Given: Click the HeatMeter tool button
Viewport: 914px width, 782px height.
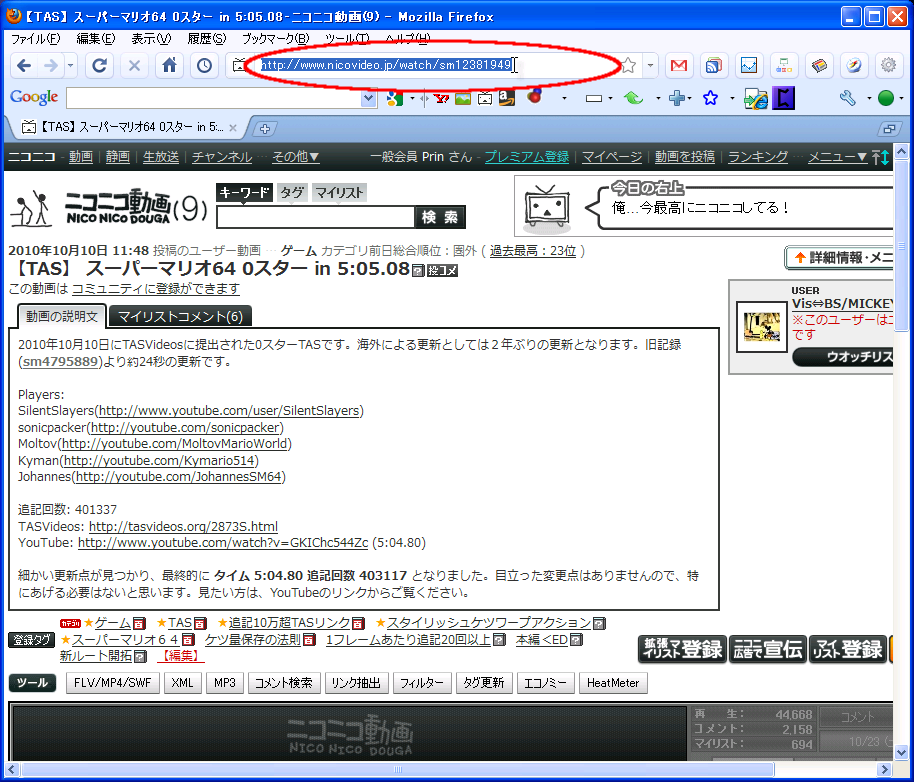Looking at the screenshot, I should click(x=612, y=683).
